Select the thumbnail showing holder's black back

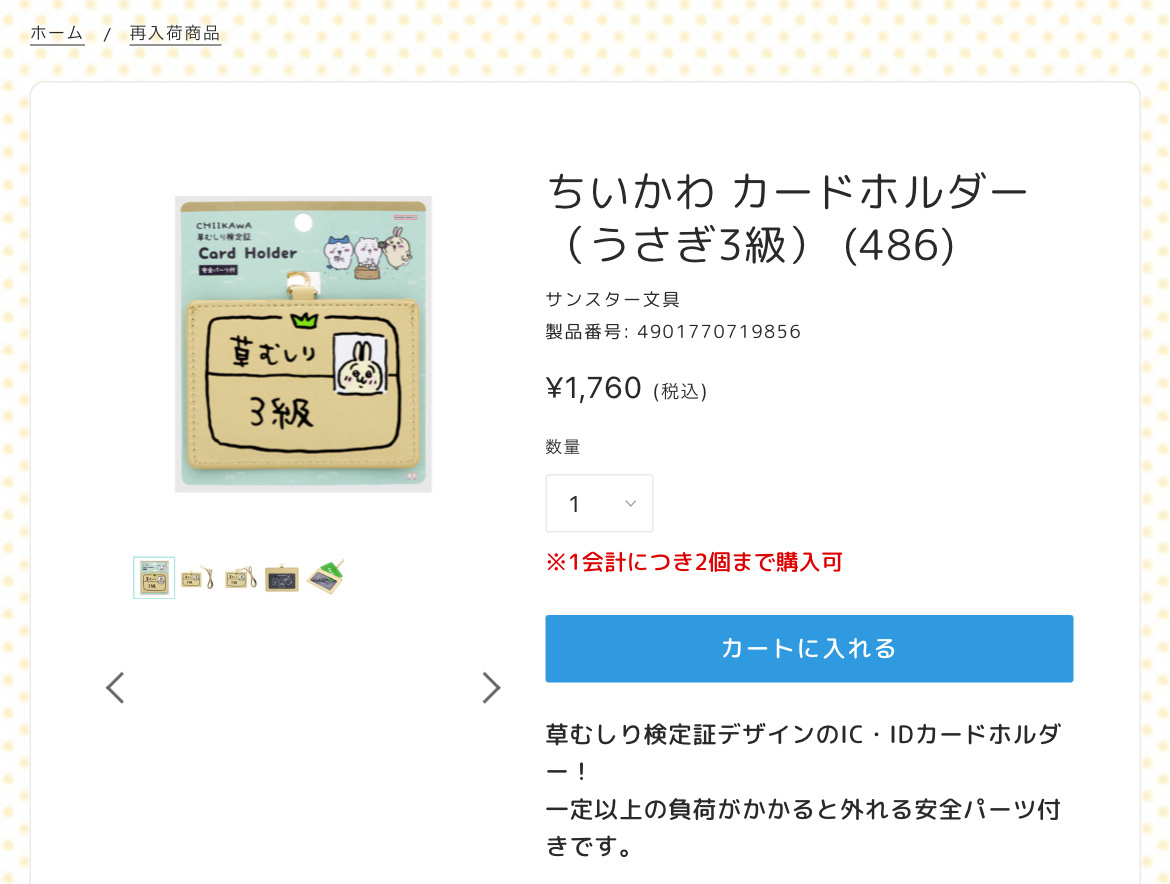click(x=282, y=578)
